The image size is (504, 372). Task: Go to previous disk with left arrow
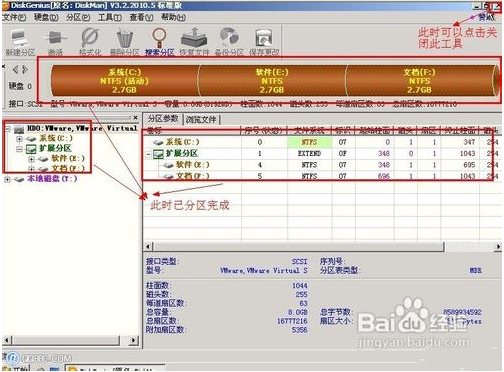coord(15,70)
